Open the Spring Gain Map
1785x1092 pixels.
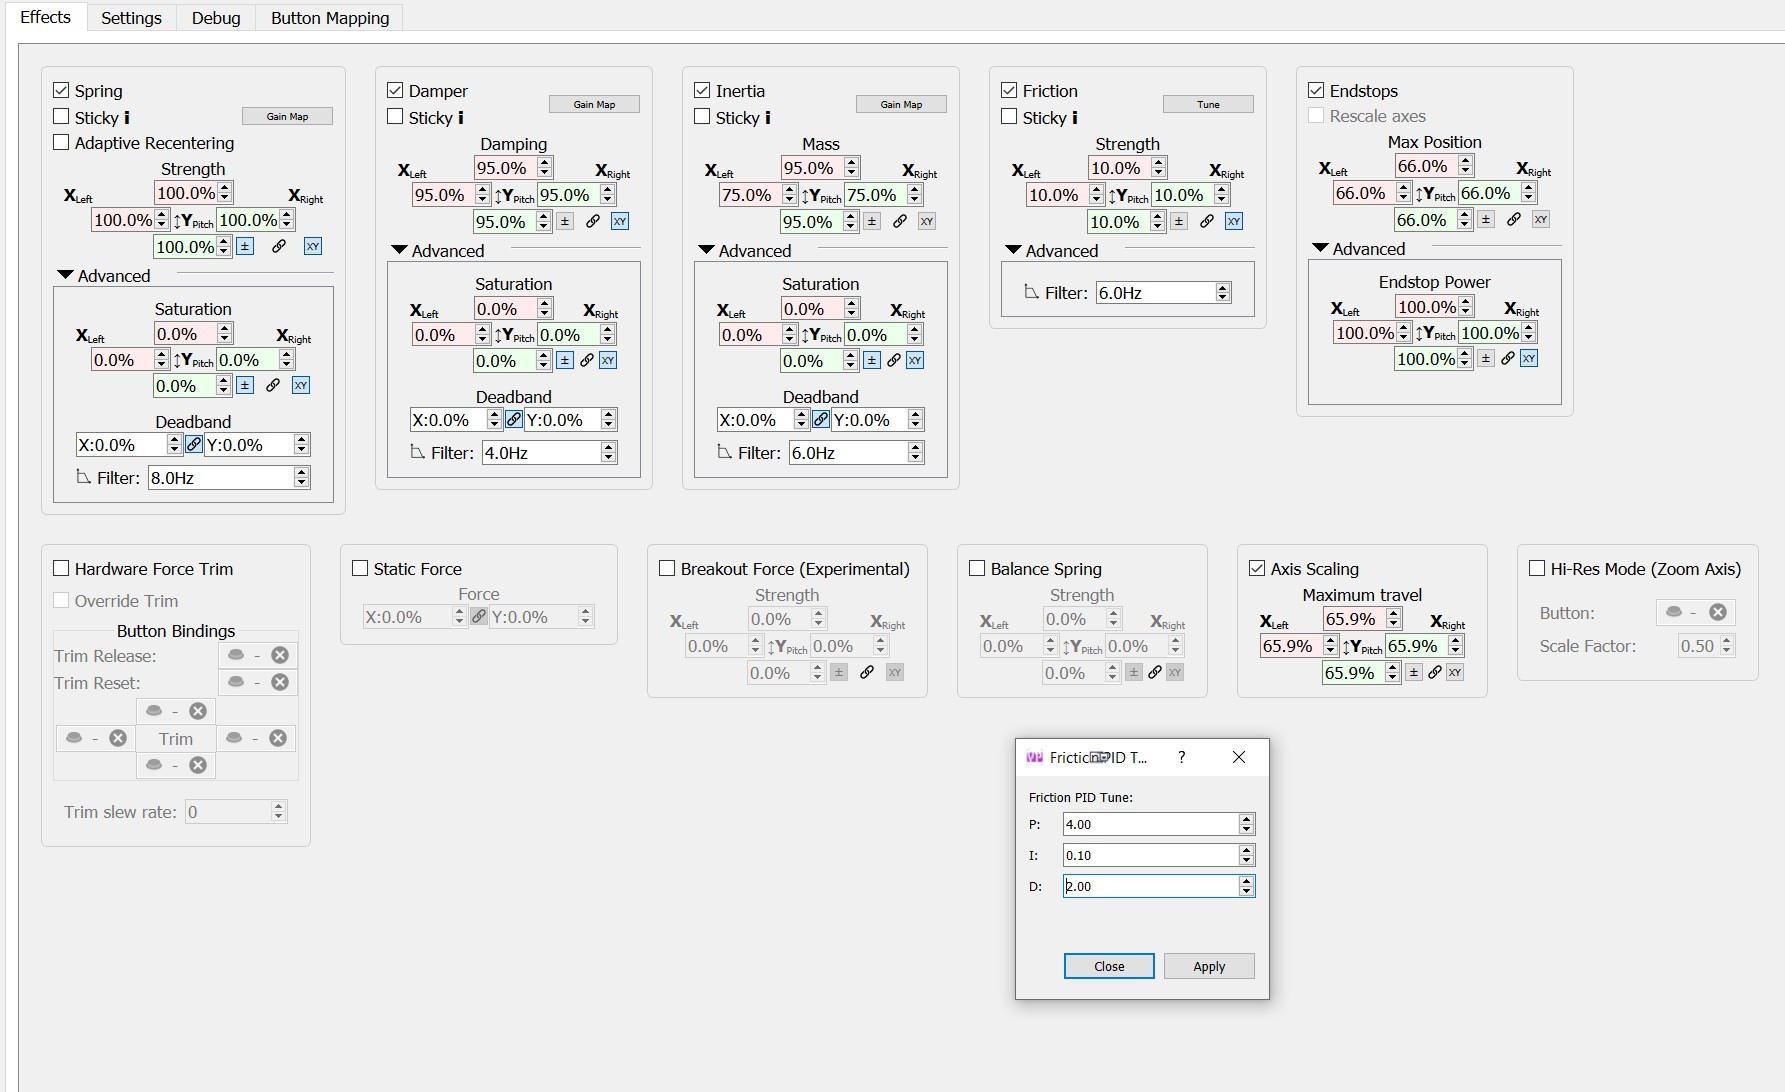click(x=287, y=116)
